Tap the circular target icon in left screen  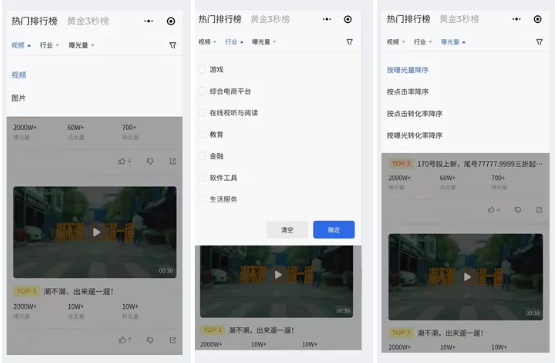point(171,21)
